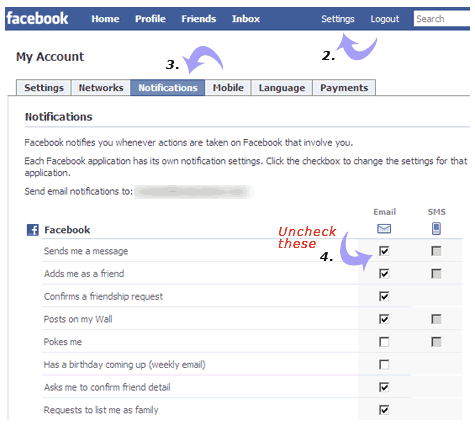Click the Facebook 'f' application icon

point(33,230)
